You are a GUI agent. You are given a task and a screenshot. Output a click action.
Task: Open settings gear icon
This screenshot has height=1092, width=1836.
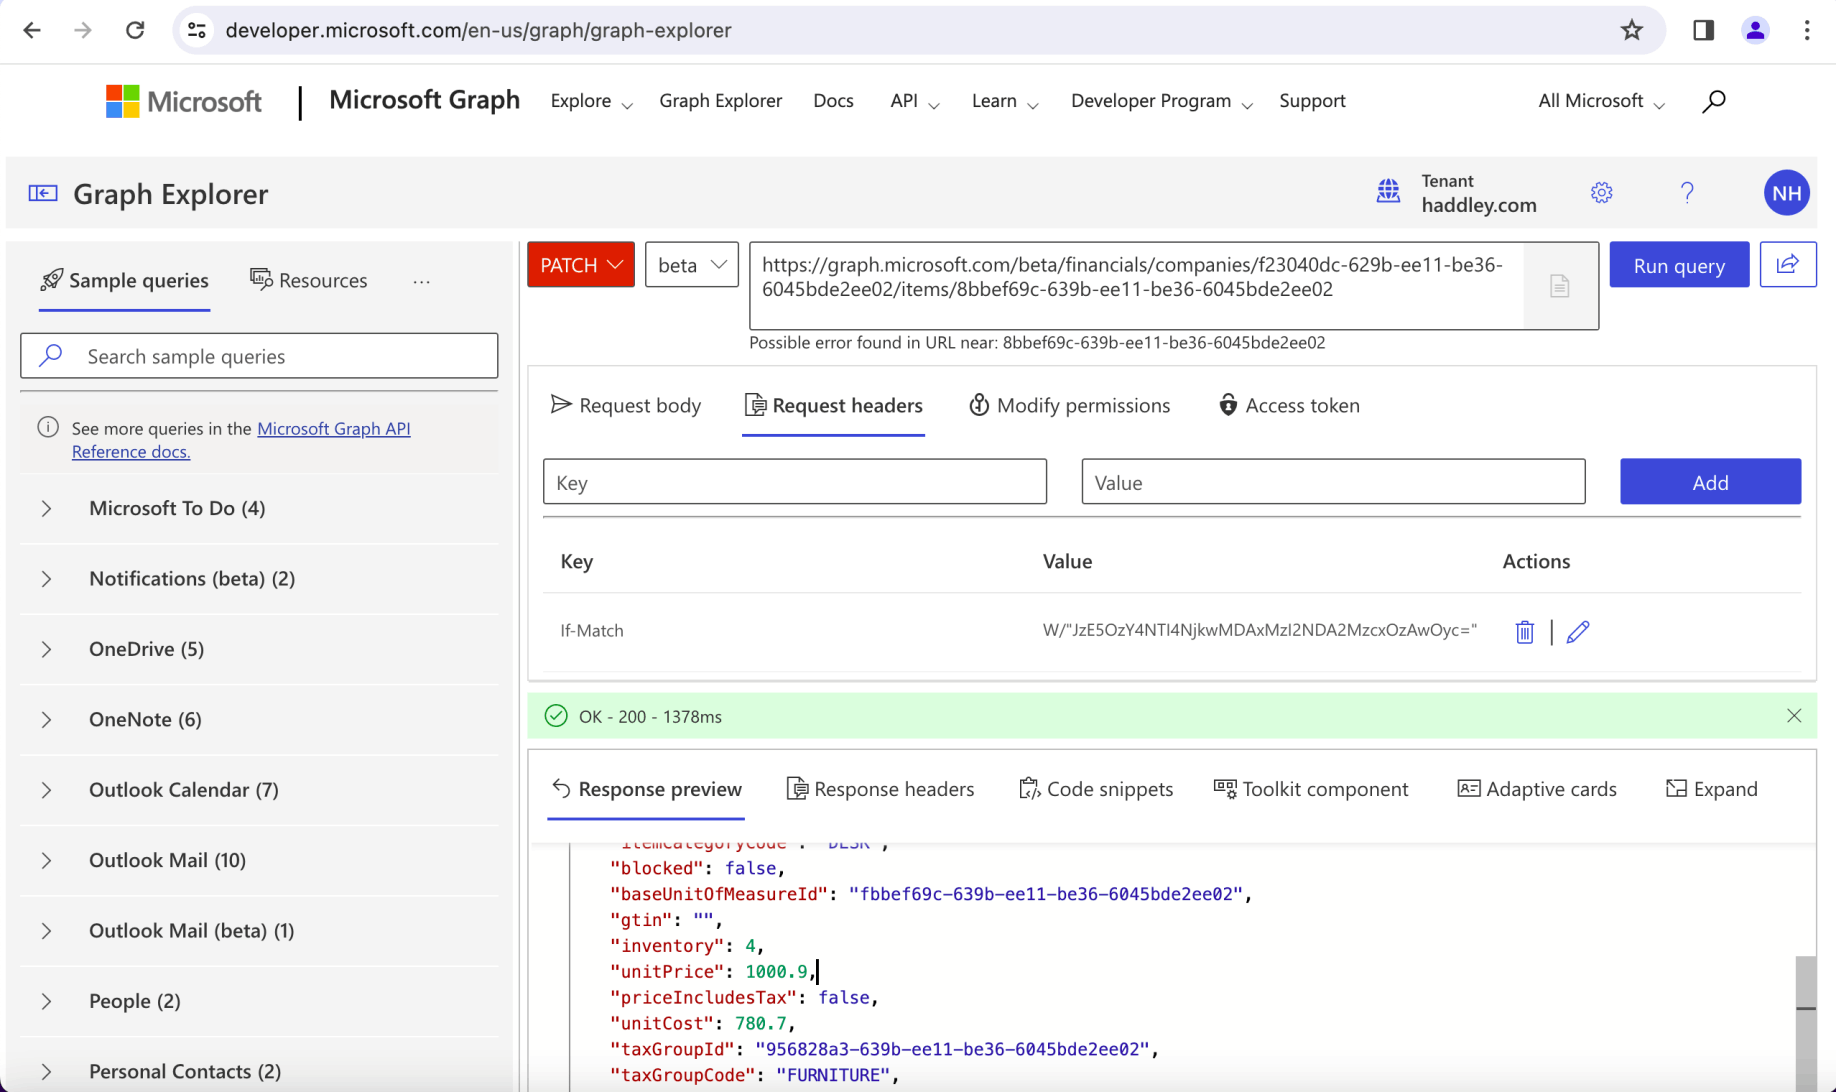[1601, 193]
